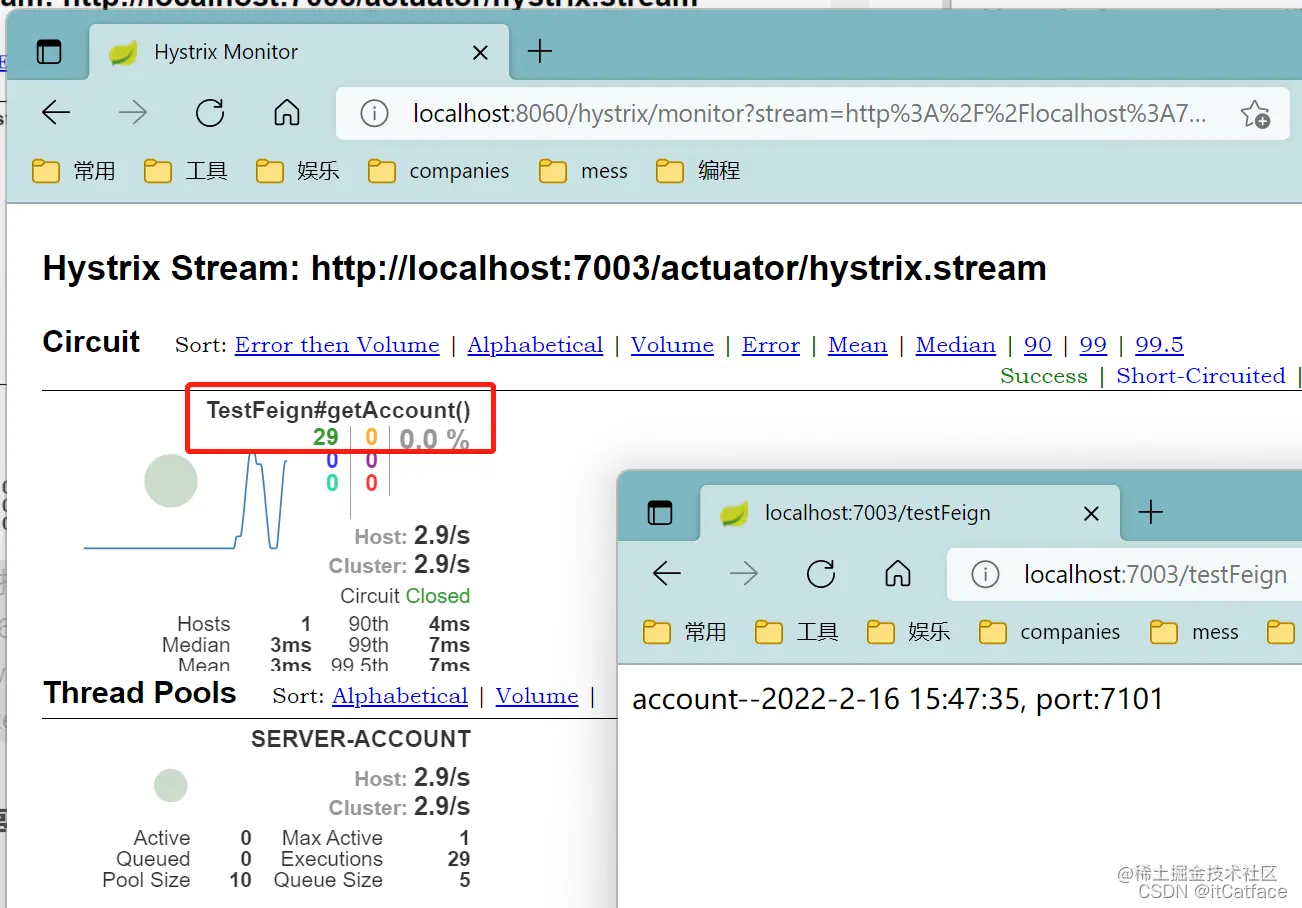Reload the Hystrix Monitor page

click(x=210, y=113)
